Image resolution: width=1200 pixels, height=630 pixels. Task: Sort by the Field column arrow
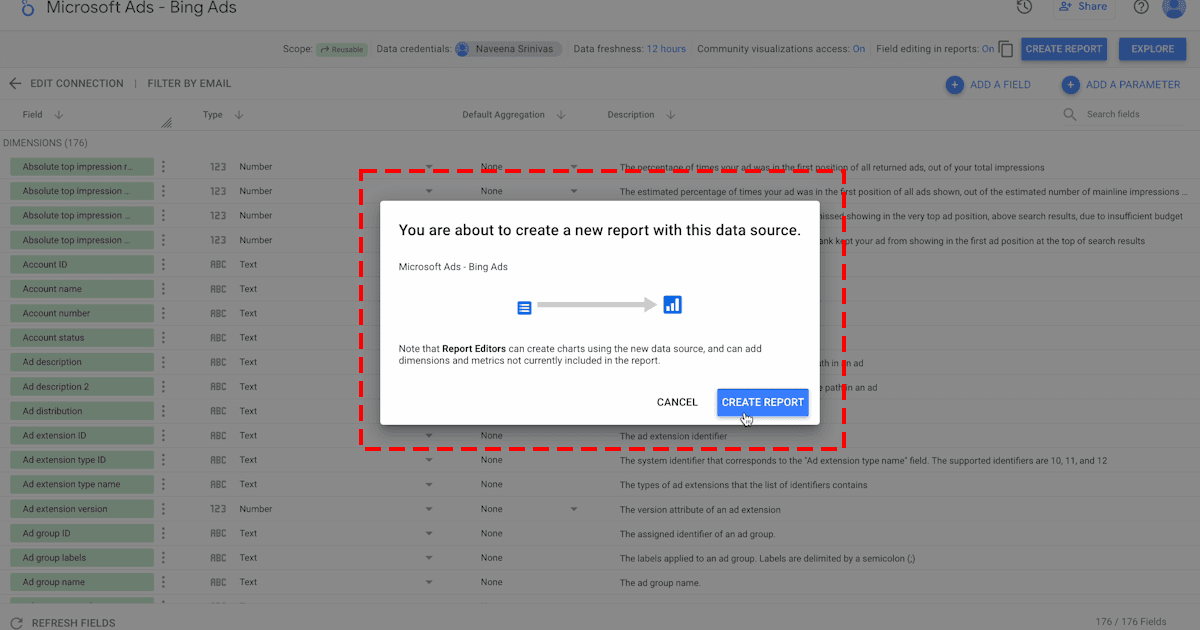point(59,115)
